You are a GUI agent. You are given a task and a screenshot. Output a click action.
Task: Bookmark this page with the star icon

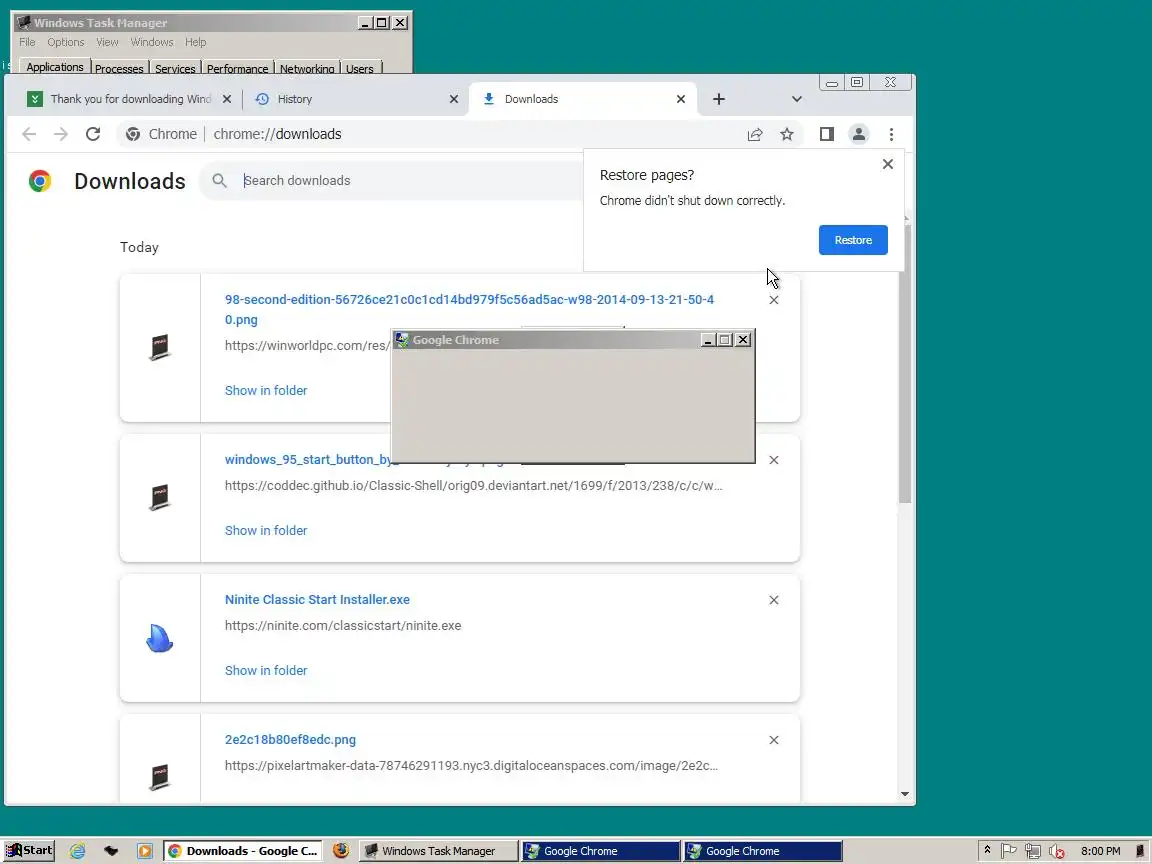click(787, 134)
